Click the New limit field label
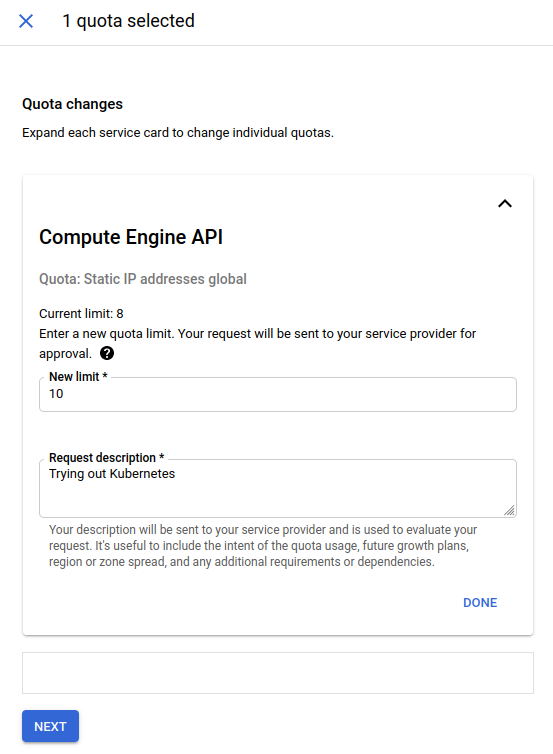The height and width of the screenshot is (754, 553). tap(78, 377)
